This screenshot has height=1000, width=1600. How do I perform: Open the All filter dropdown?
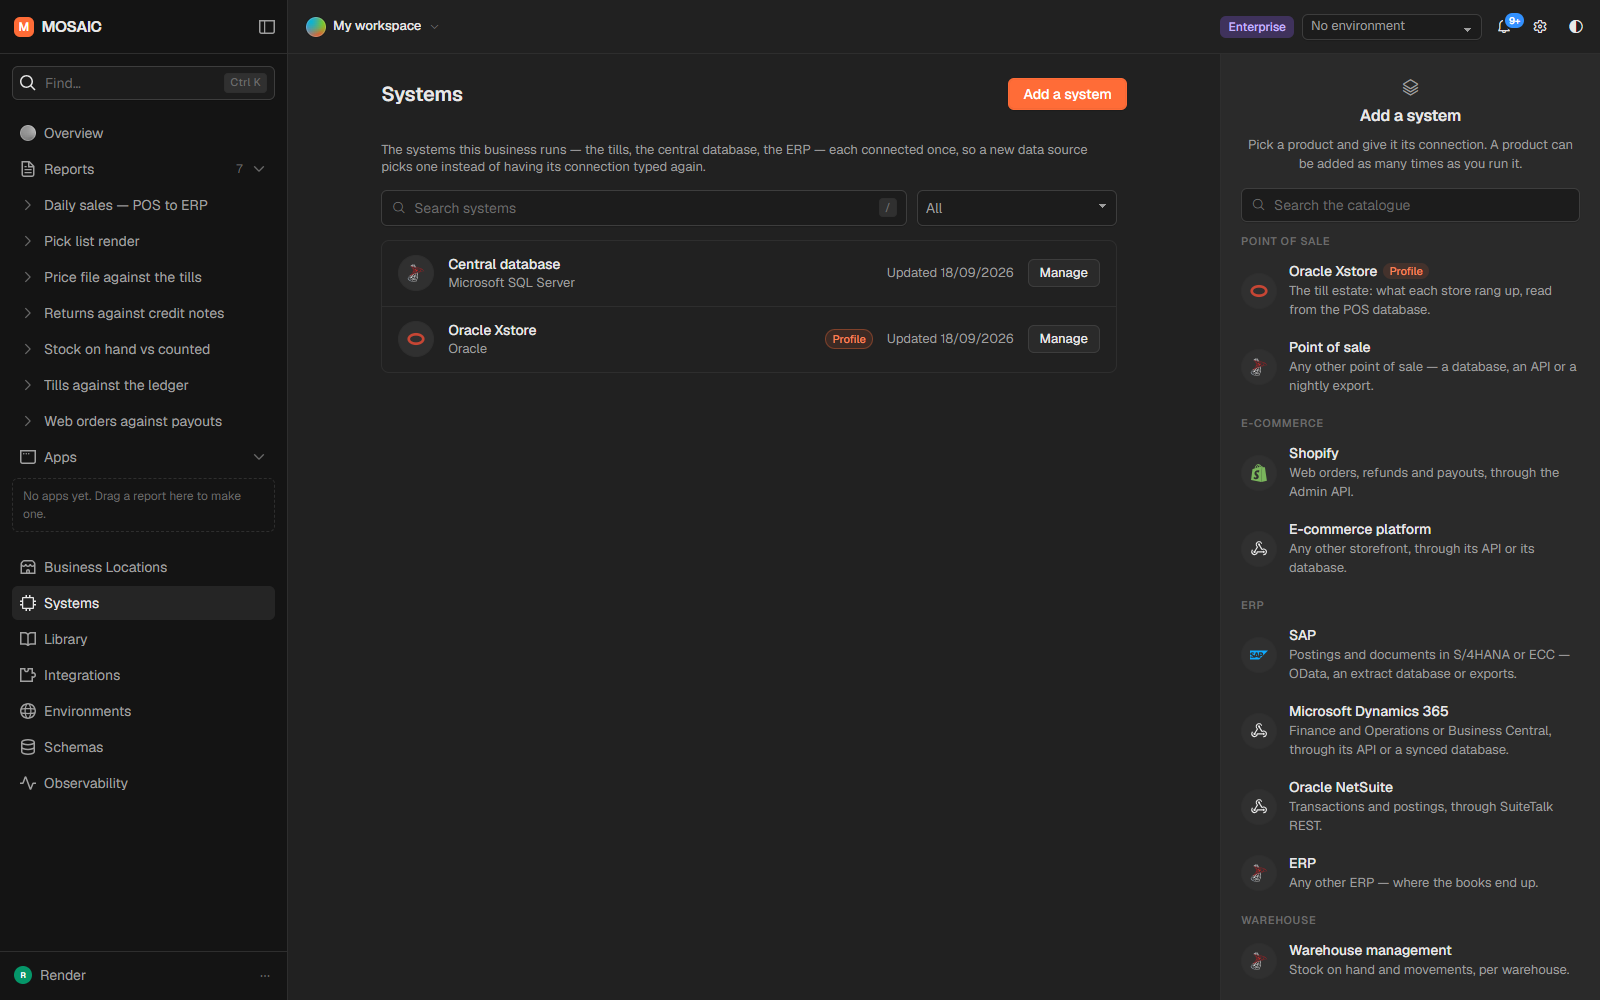1016,208
